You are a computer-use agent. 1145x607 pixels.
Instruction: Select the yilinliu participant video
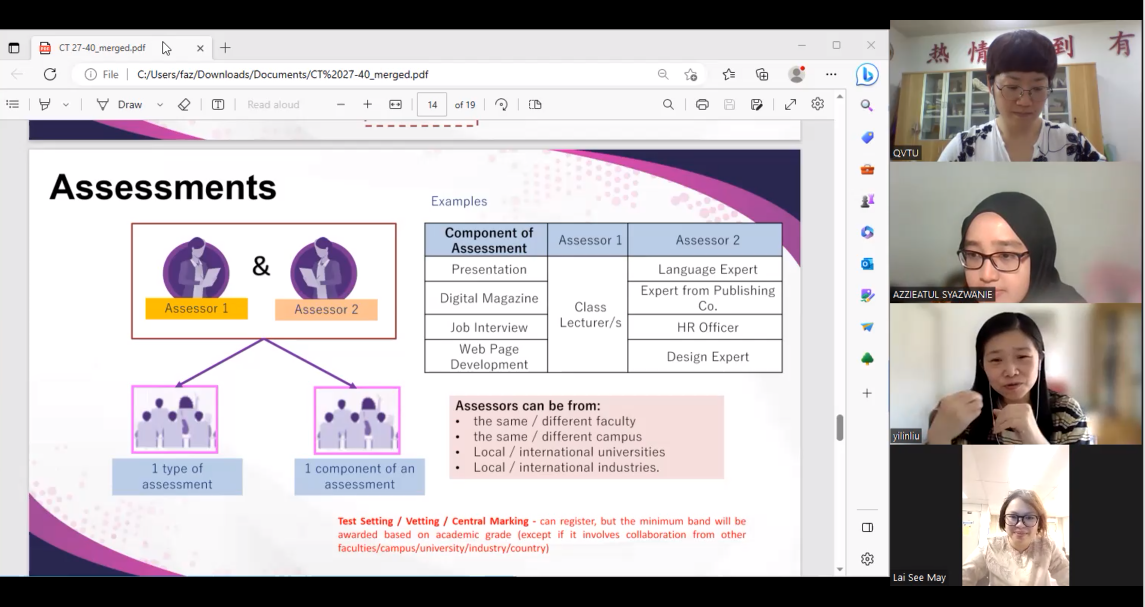point(1016,374)
